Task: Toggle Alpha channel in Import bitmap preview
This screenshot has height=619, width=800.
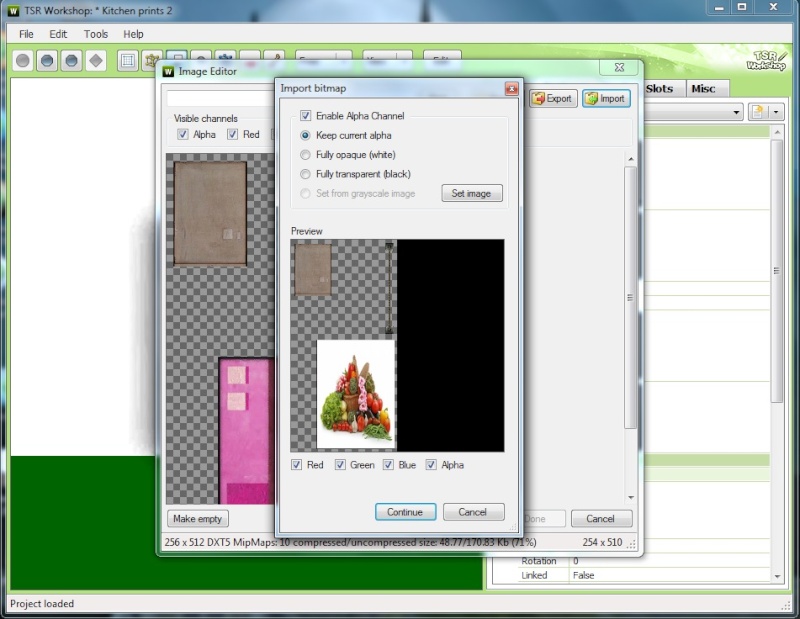Action: (x=431, y=465)
